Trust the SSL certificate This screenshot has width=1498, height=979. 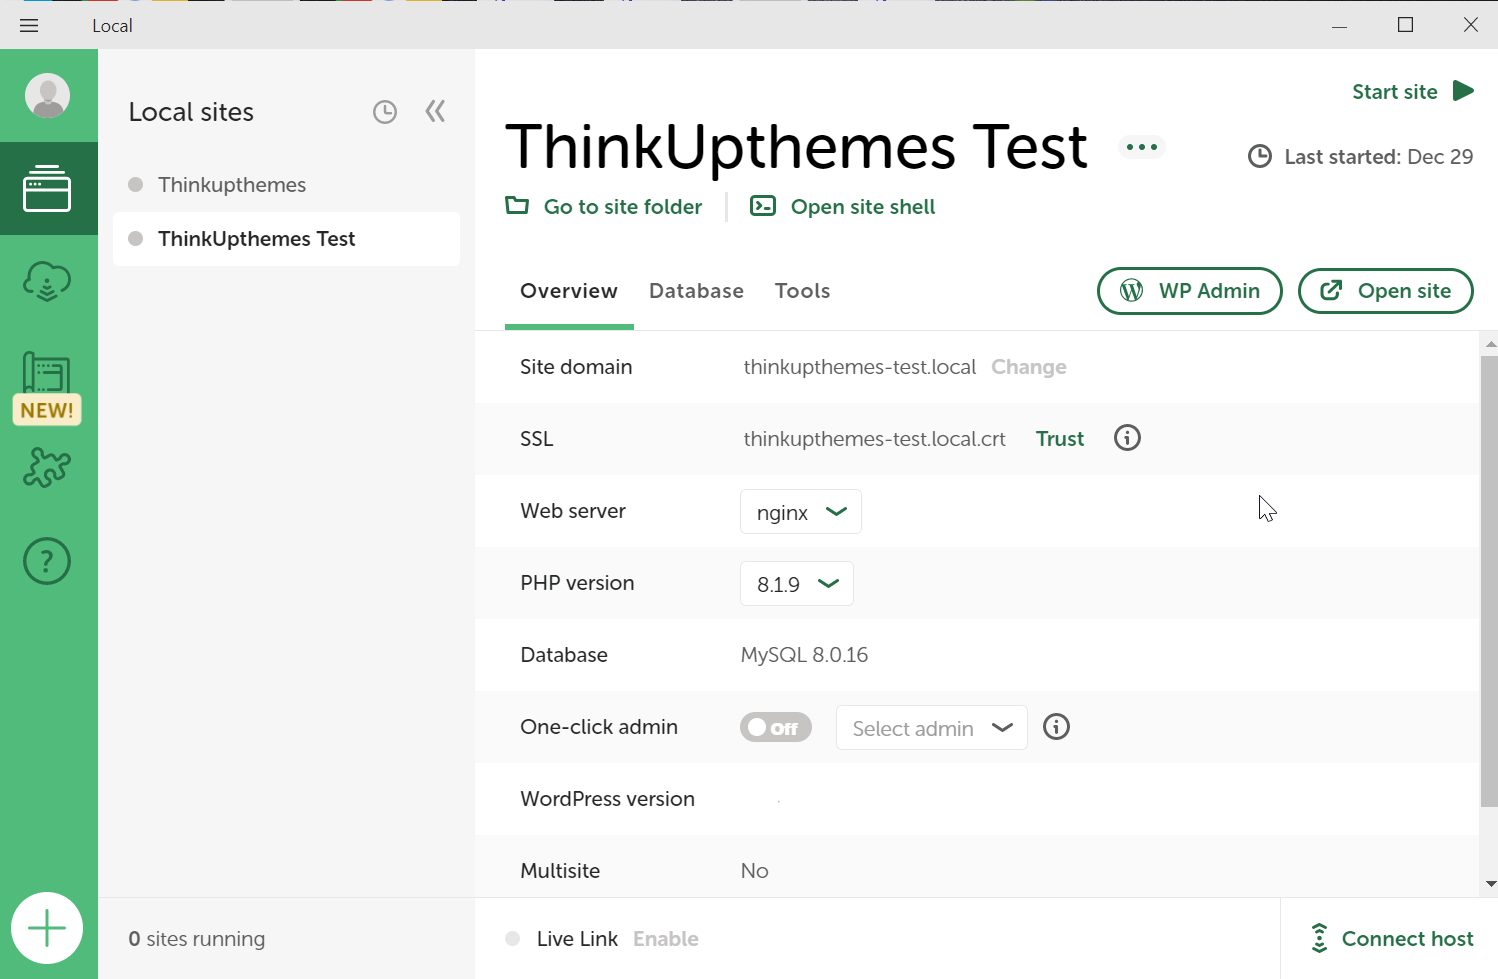[1060, 439]
